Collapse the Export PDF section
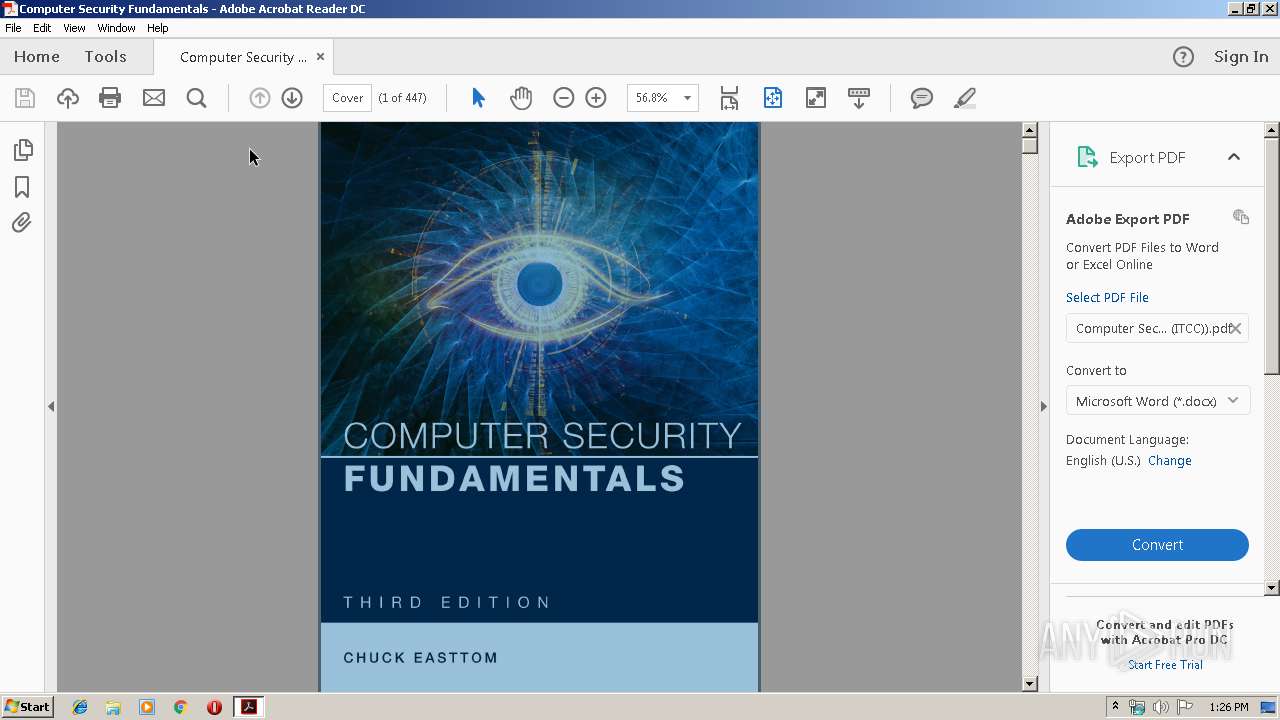 [x=1234, y=157]
